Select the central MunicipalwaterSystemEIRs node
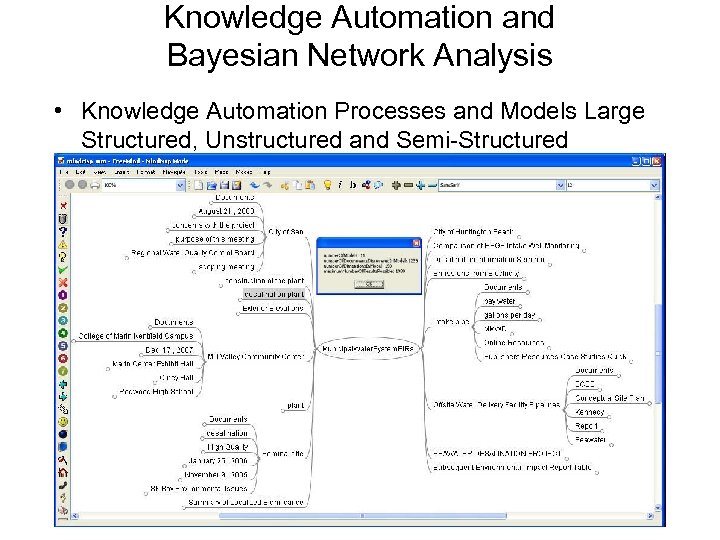720x540 pixels. [368, 349]
